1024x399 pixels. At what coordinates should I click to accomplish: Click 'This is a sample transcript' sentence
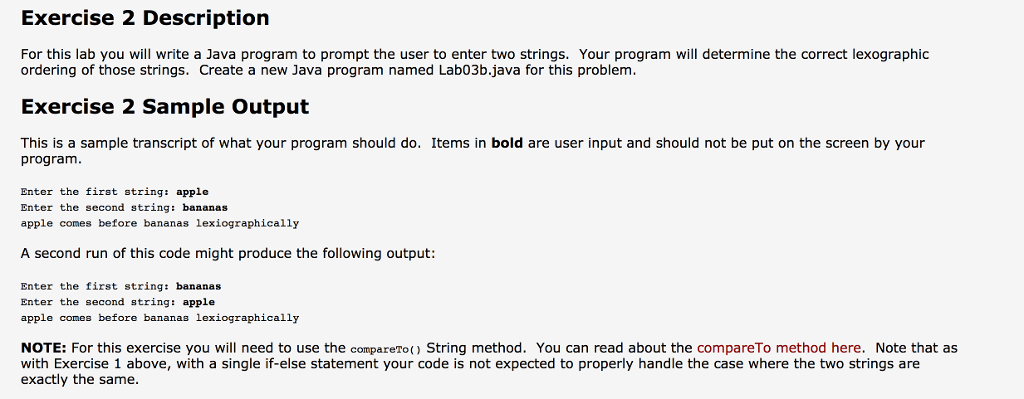coord(473,150)
